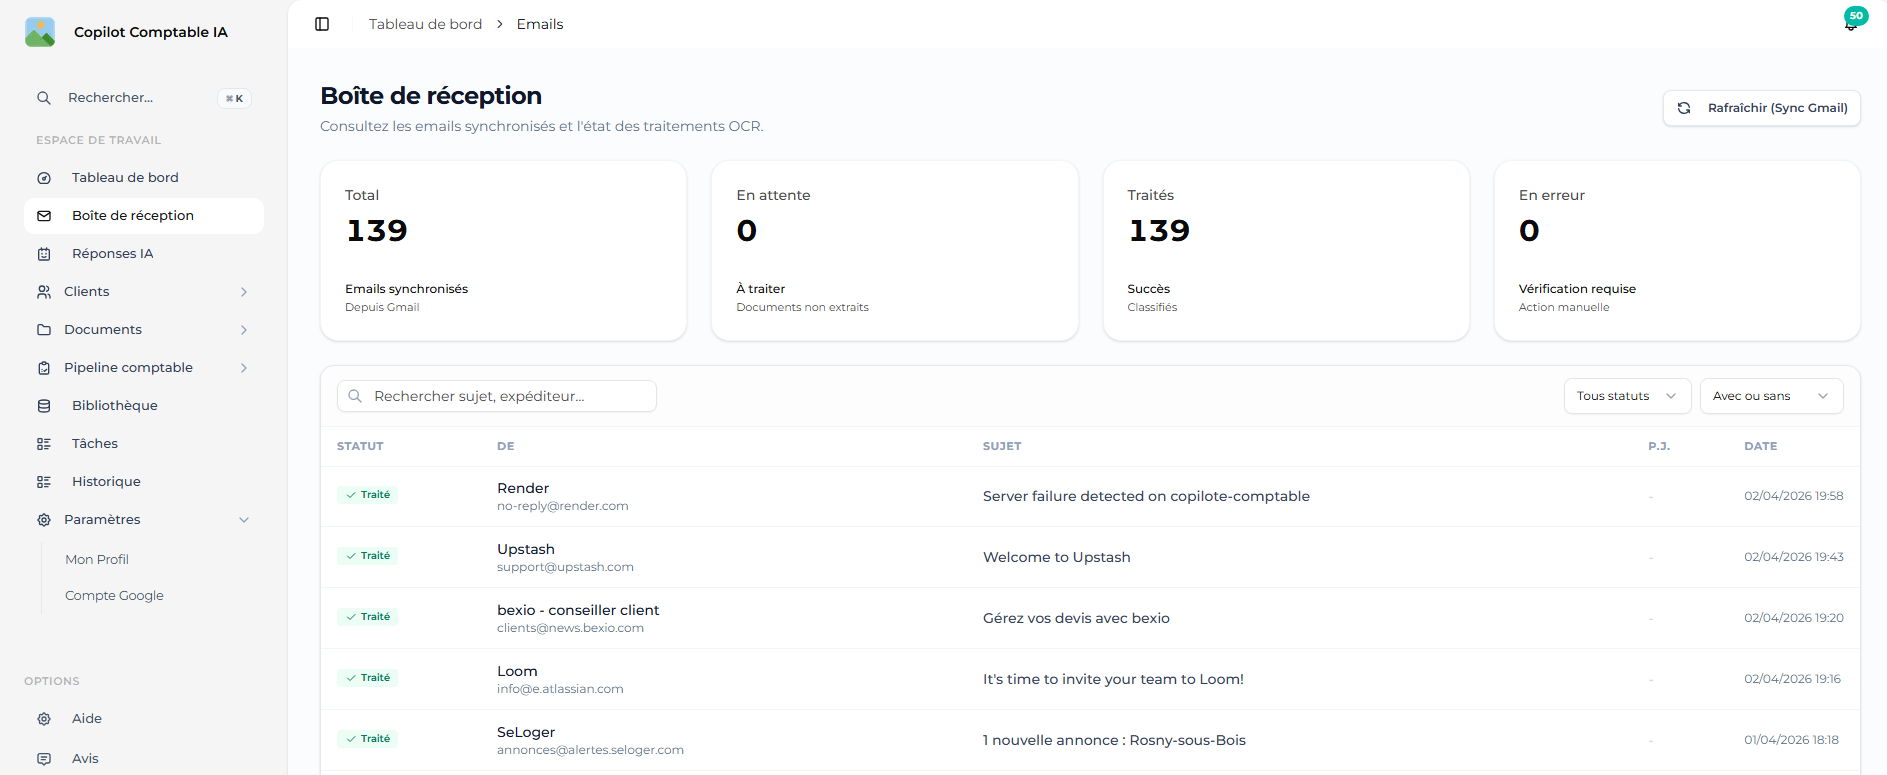Click the En erreur card
Image resolution: width=1887 pixels, height=775 pixels.
pyautogui.click(x=1677, y=251)
